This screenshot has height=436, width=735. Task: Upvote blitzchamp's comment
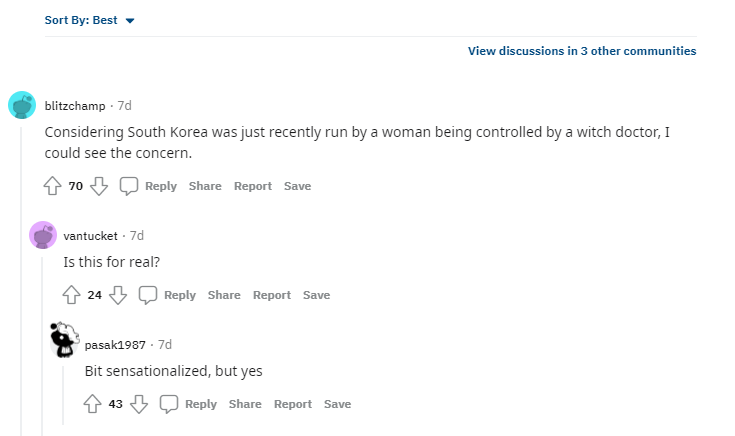[52, 186]
